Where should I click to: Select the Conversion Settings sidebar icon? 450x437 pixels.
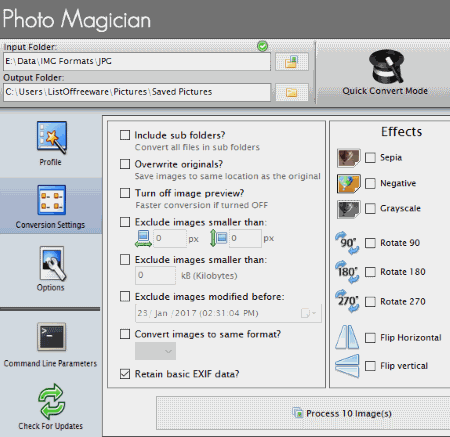(51, 200)
